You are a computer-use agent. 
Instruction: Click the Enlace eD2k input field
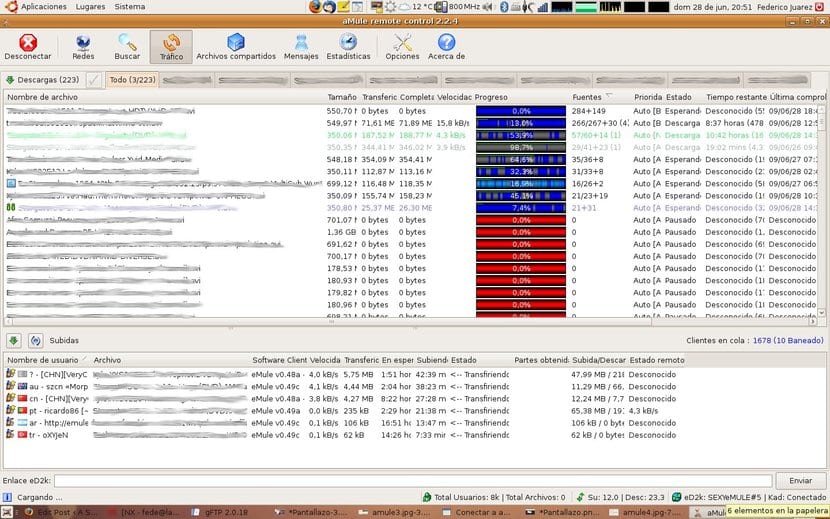click(413, 481)
